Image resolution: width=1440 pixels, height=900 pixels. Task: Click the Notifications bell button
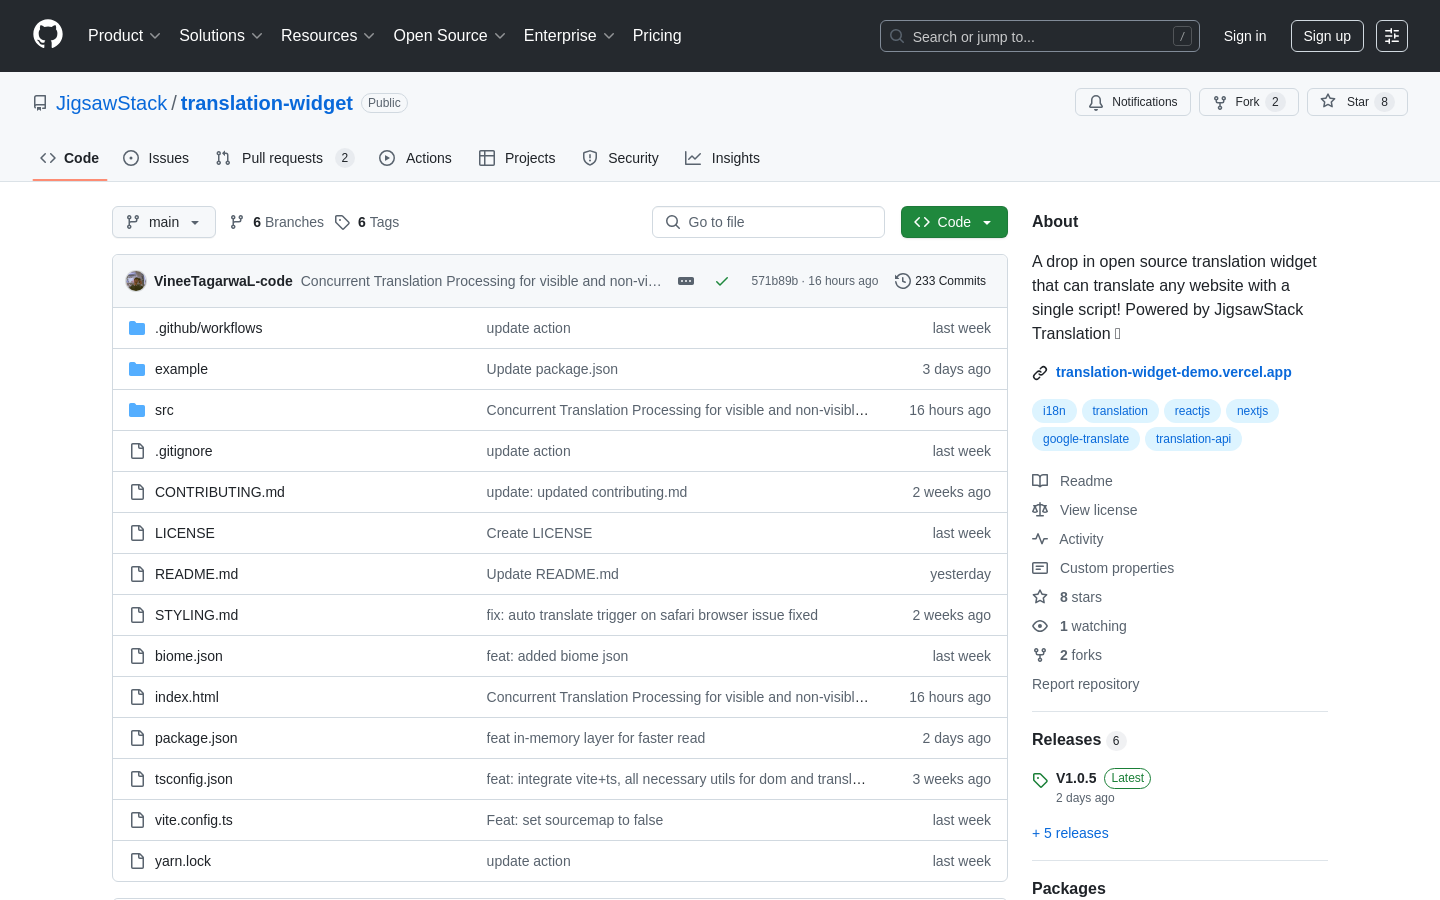click(x=1133, y=102)
